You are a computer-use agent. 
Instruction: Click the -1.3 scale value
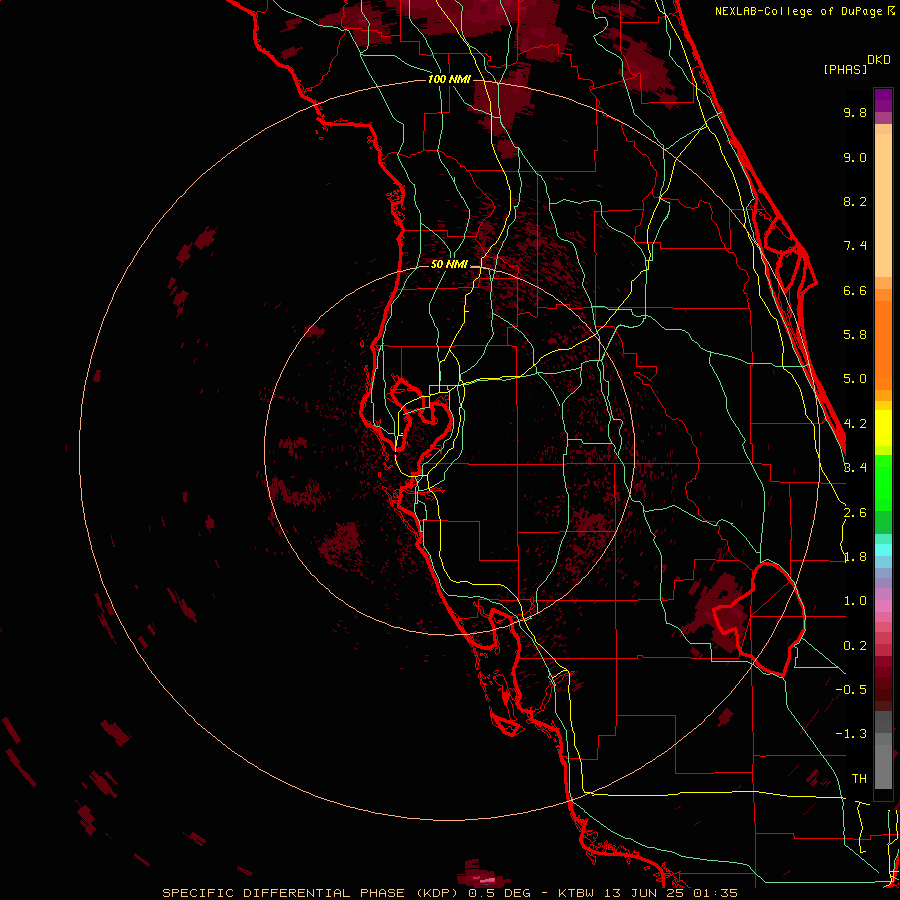(x=851, y=734)
